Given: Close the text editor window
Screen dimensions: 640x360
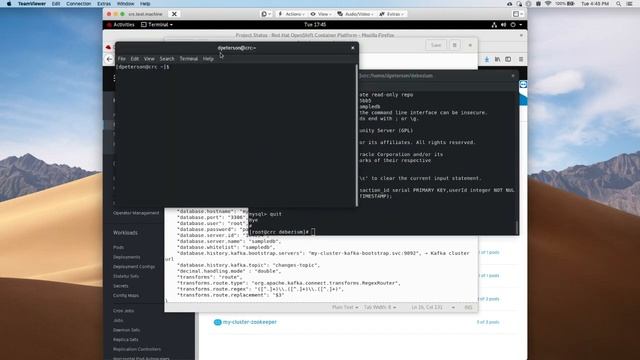Looking at the screenshot, I should pos(470,45).
